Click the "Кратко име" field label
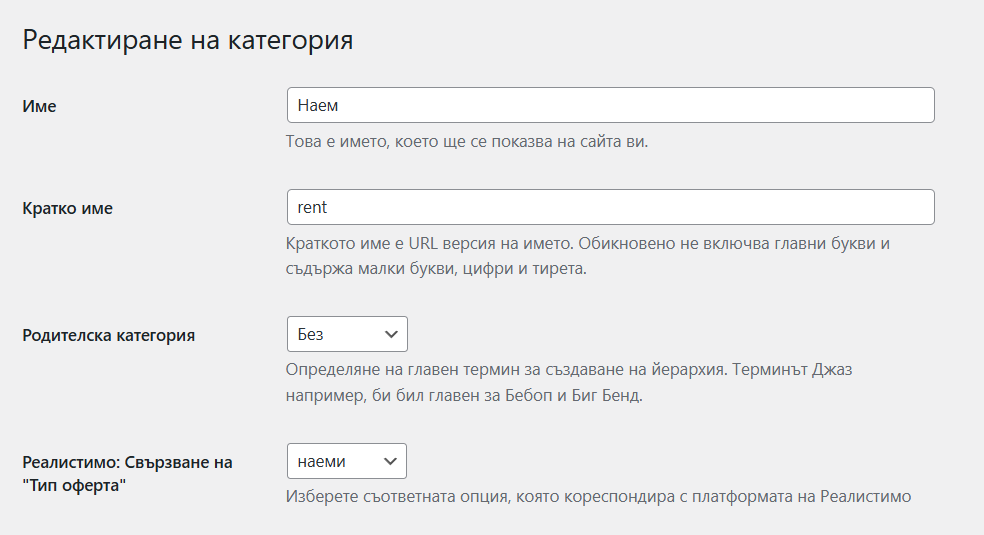The width and height of the screenshot is (984, 535). (x=67, y=208)
